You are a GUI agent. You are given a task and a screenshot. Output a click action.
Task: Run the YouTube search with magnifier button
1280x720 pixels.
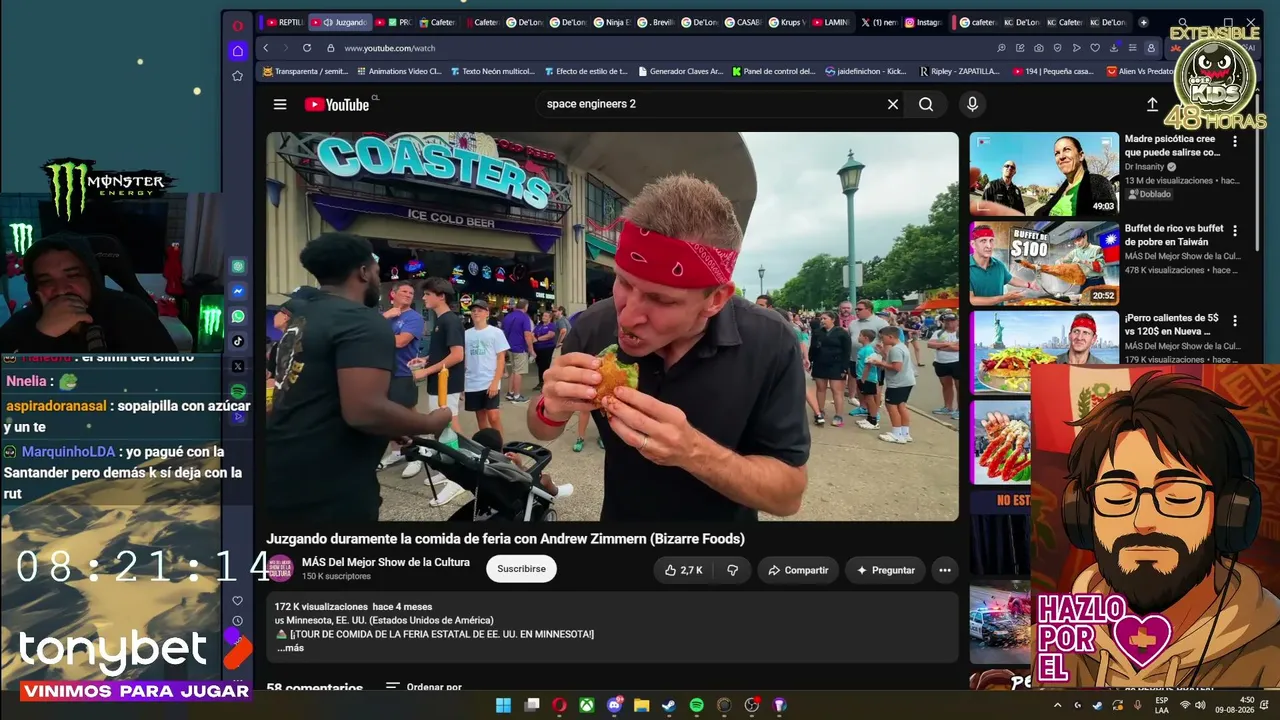click(x=926, y=104)
